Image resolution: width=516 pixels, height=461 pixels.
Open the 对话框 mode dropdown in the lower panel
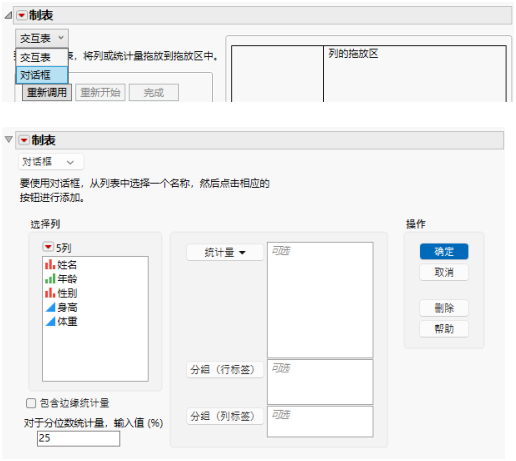coord(51,162)
